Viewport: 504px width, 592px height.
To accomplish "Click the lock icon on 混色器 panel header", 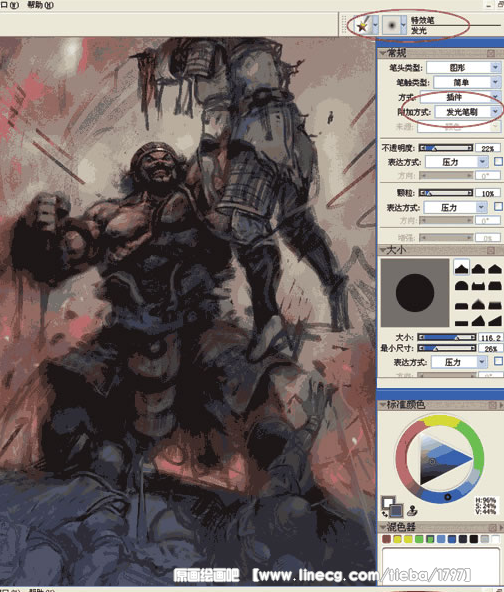I will click(492, 527).
